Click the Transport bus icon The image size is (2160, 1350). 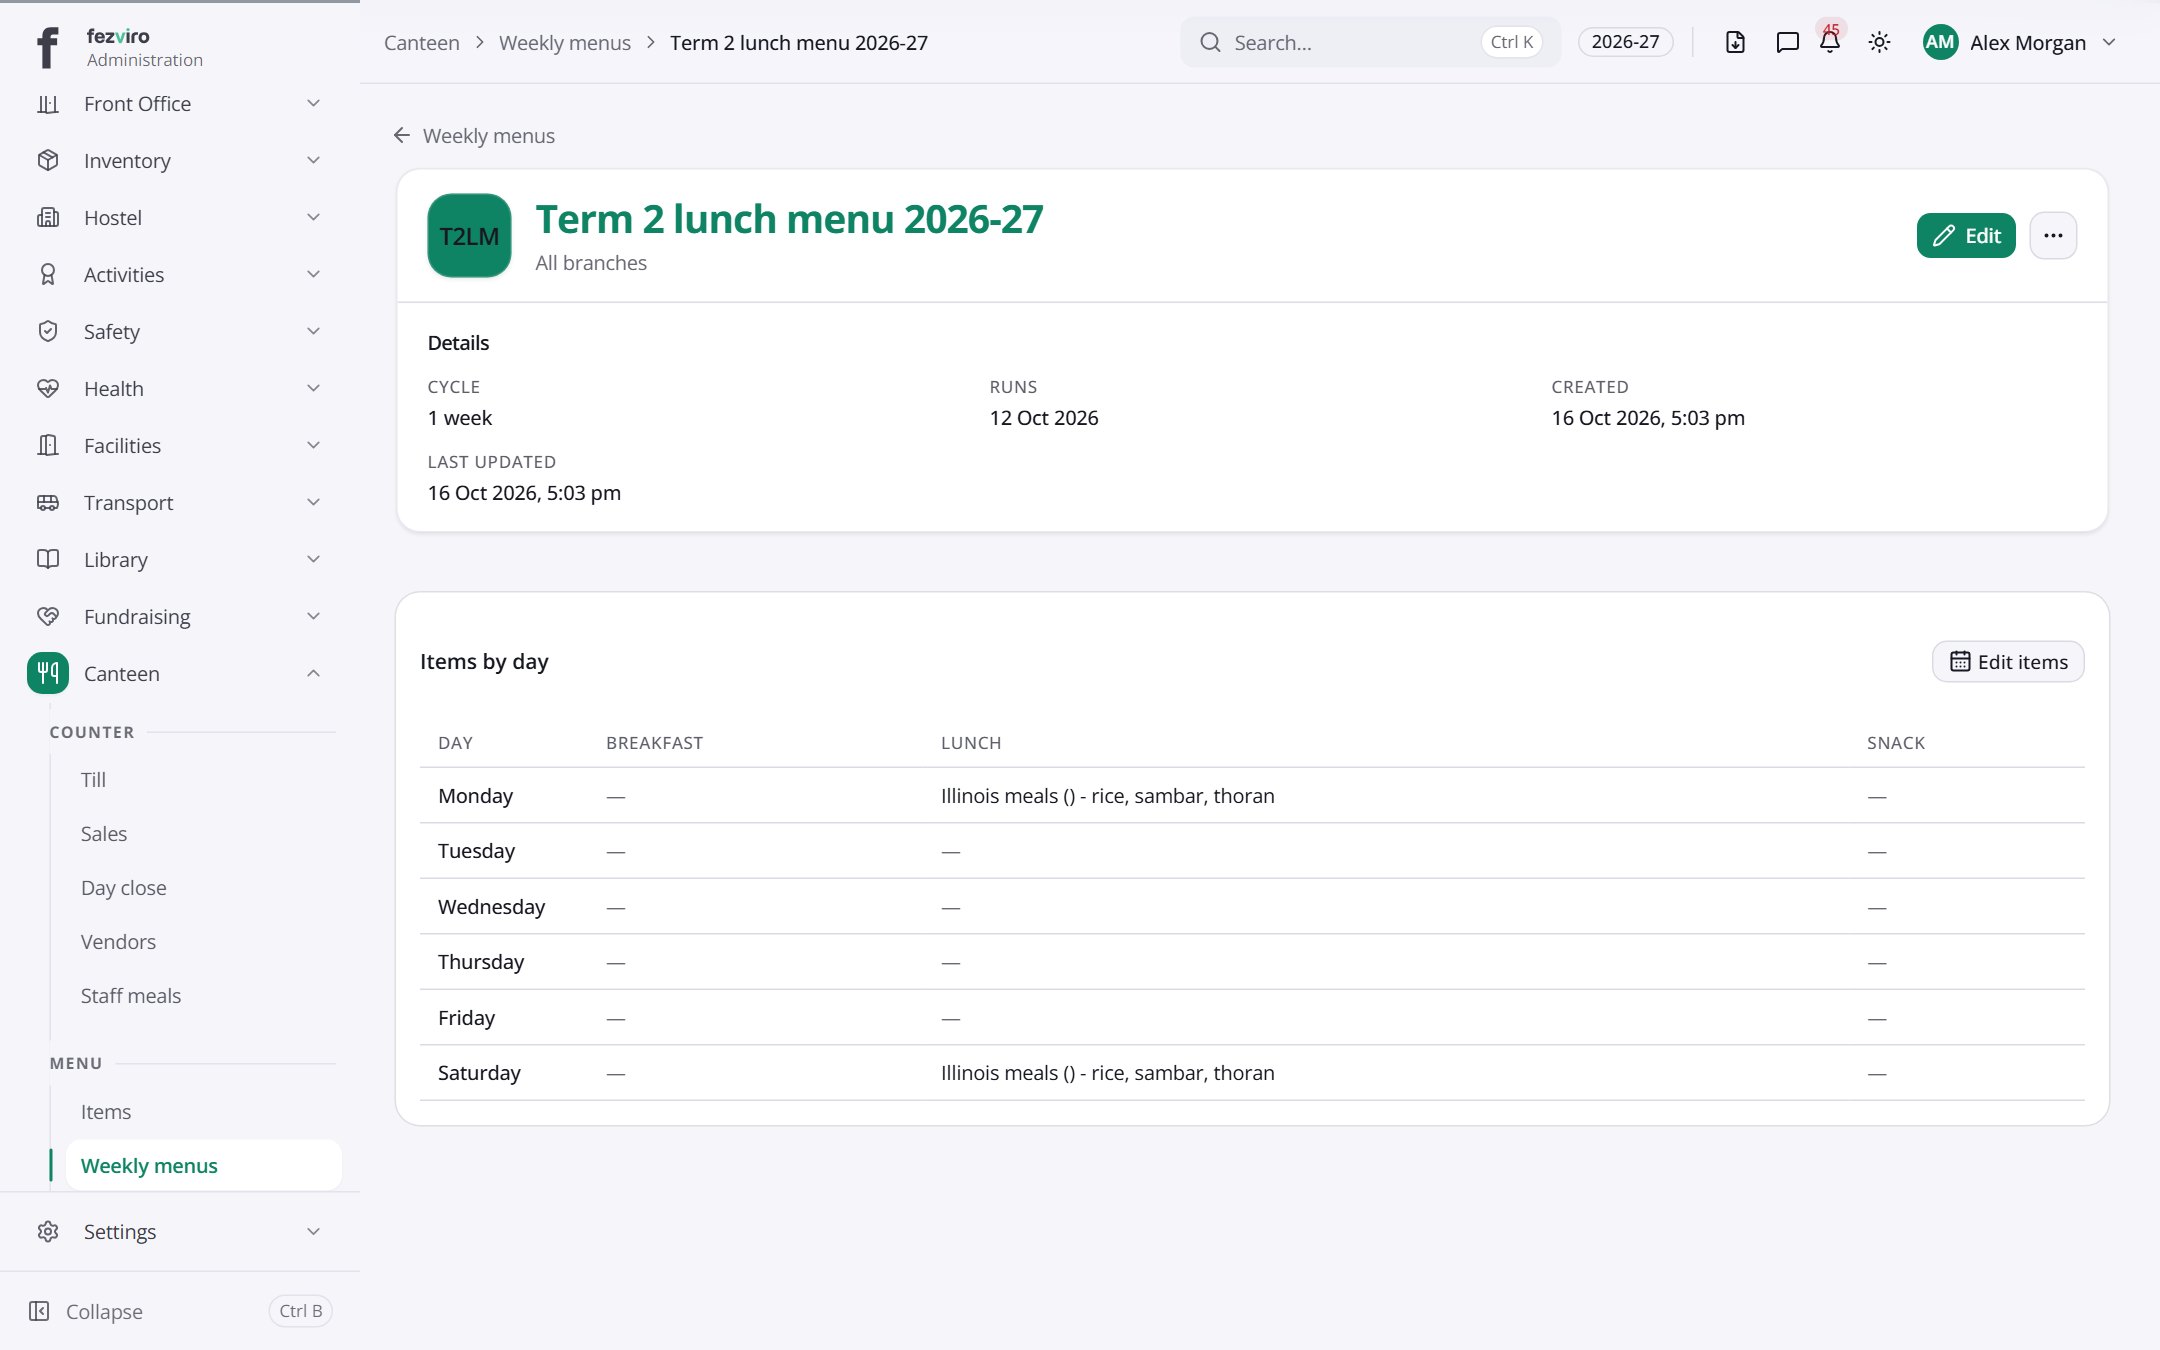tap(48, 503)
